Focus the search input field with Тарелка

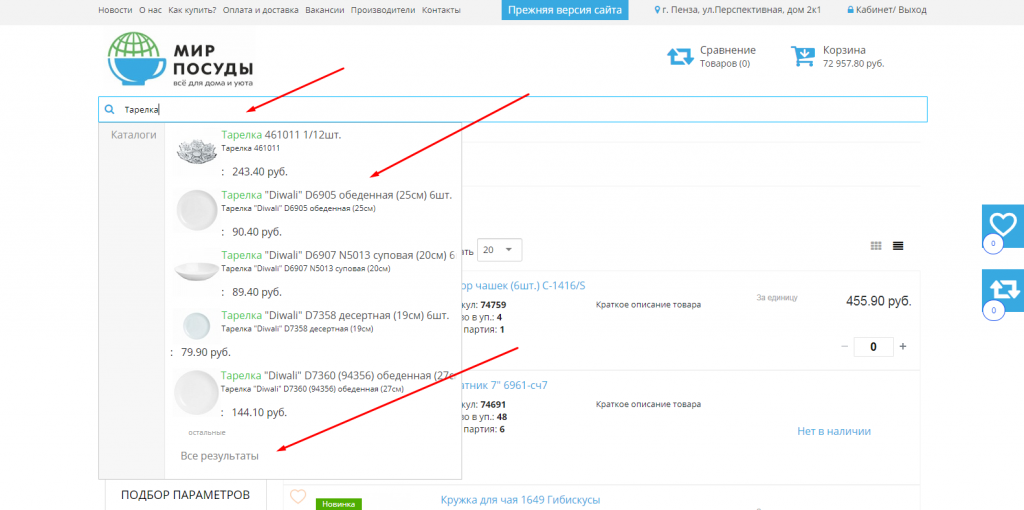[520, 110]
